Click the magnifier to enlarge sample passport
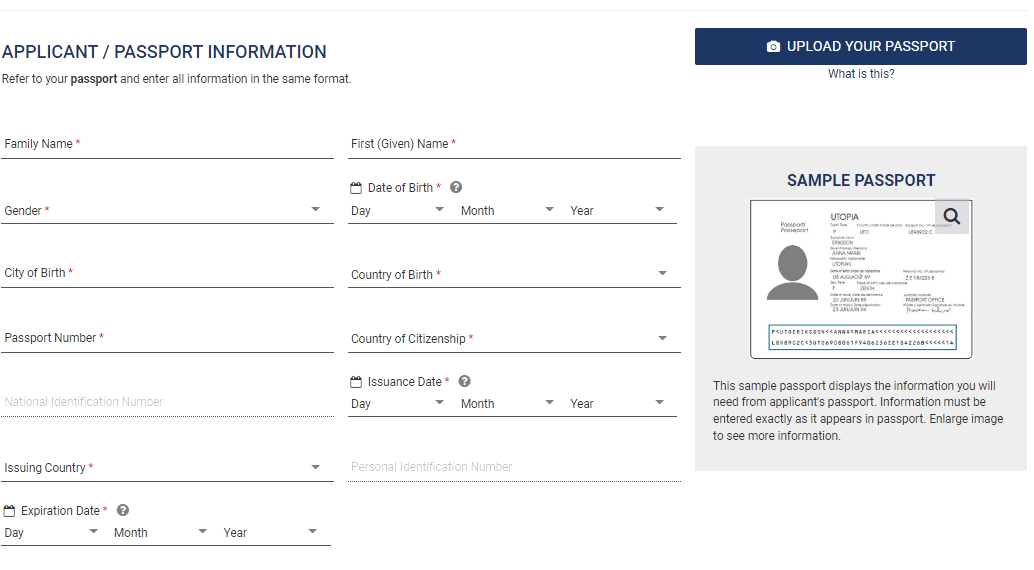The height and width of the screenshot is (570, 1034). point(951,216)
